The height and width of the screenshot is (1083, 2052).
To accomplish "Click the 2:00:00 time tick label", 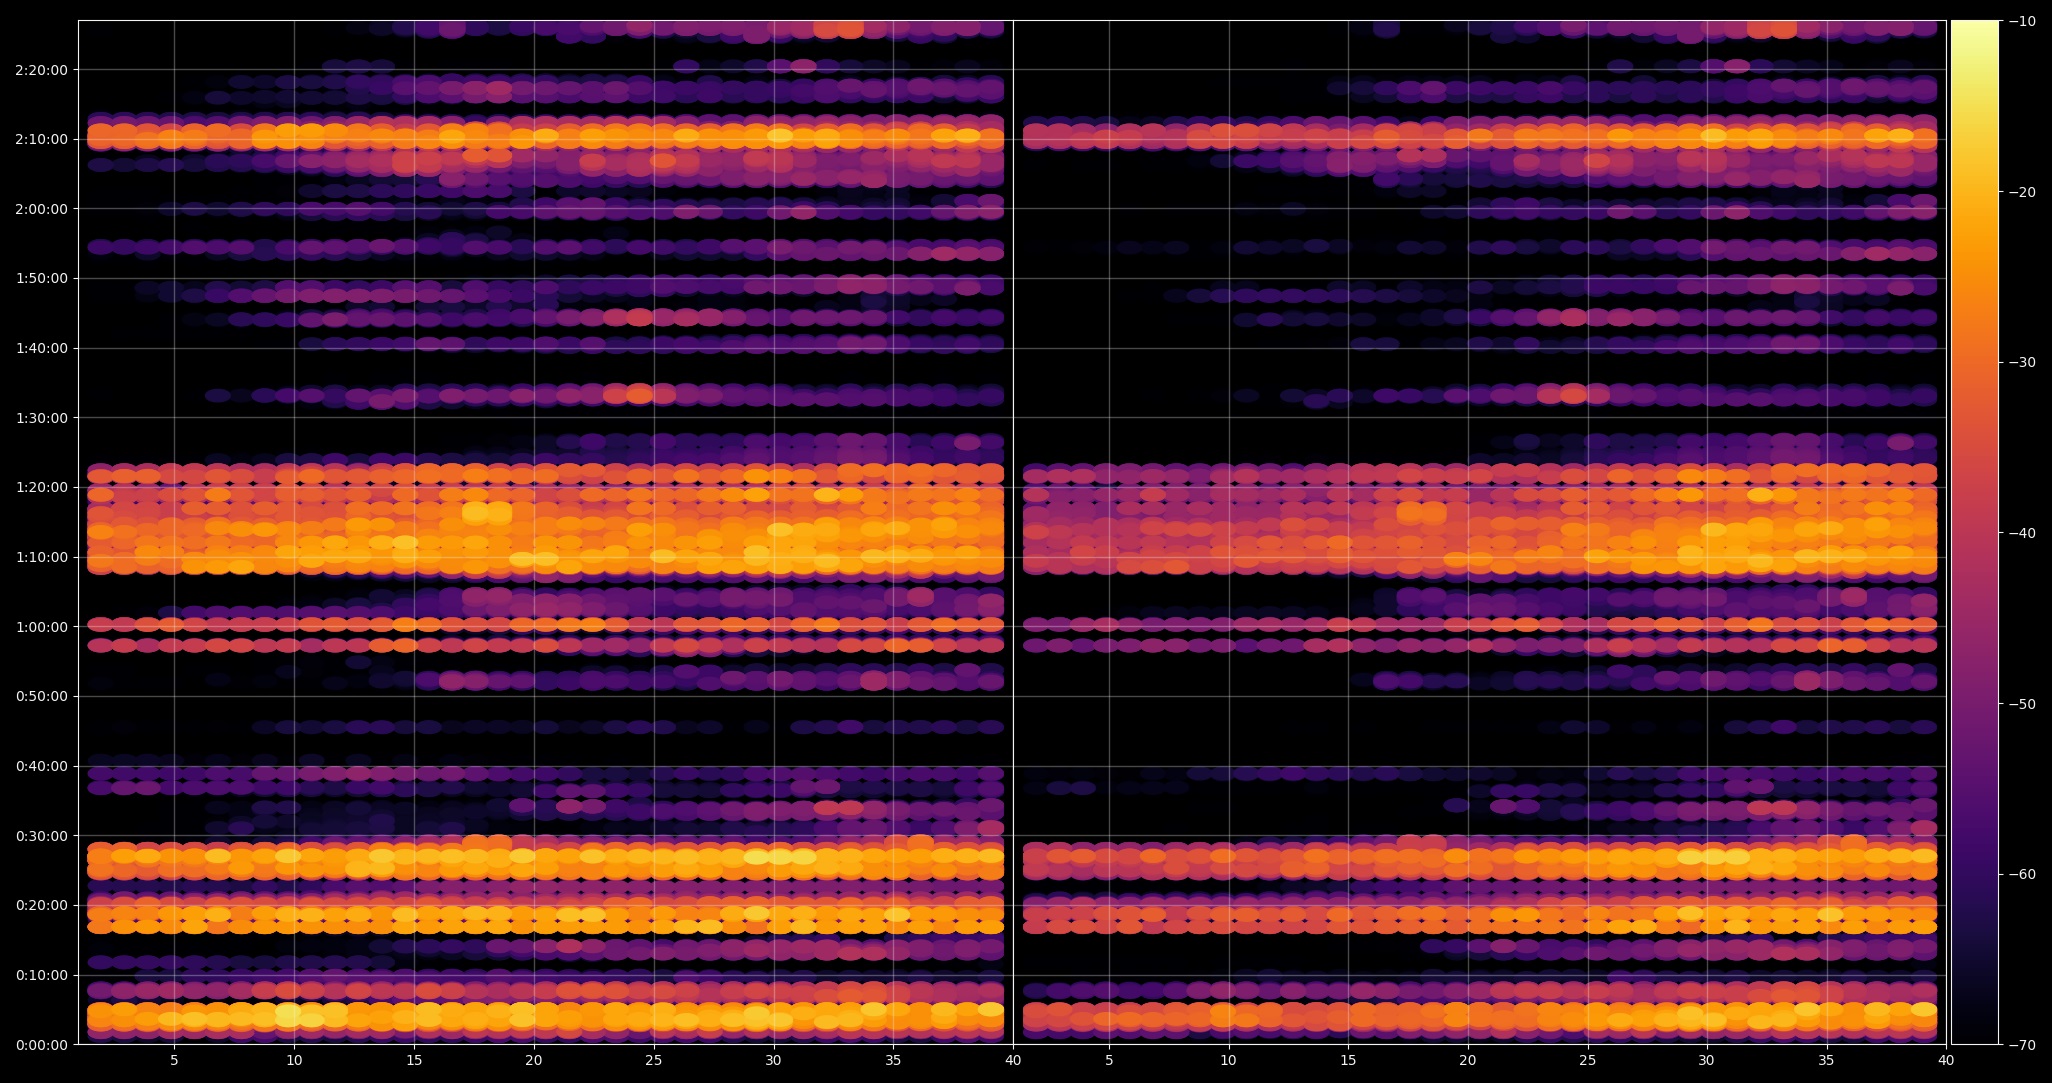I will 41,209.
